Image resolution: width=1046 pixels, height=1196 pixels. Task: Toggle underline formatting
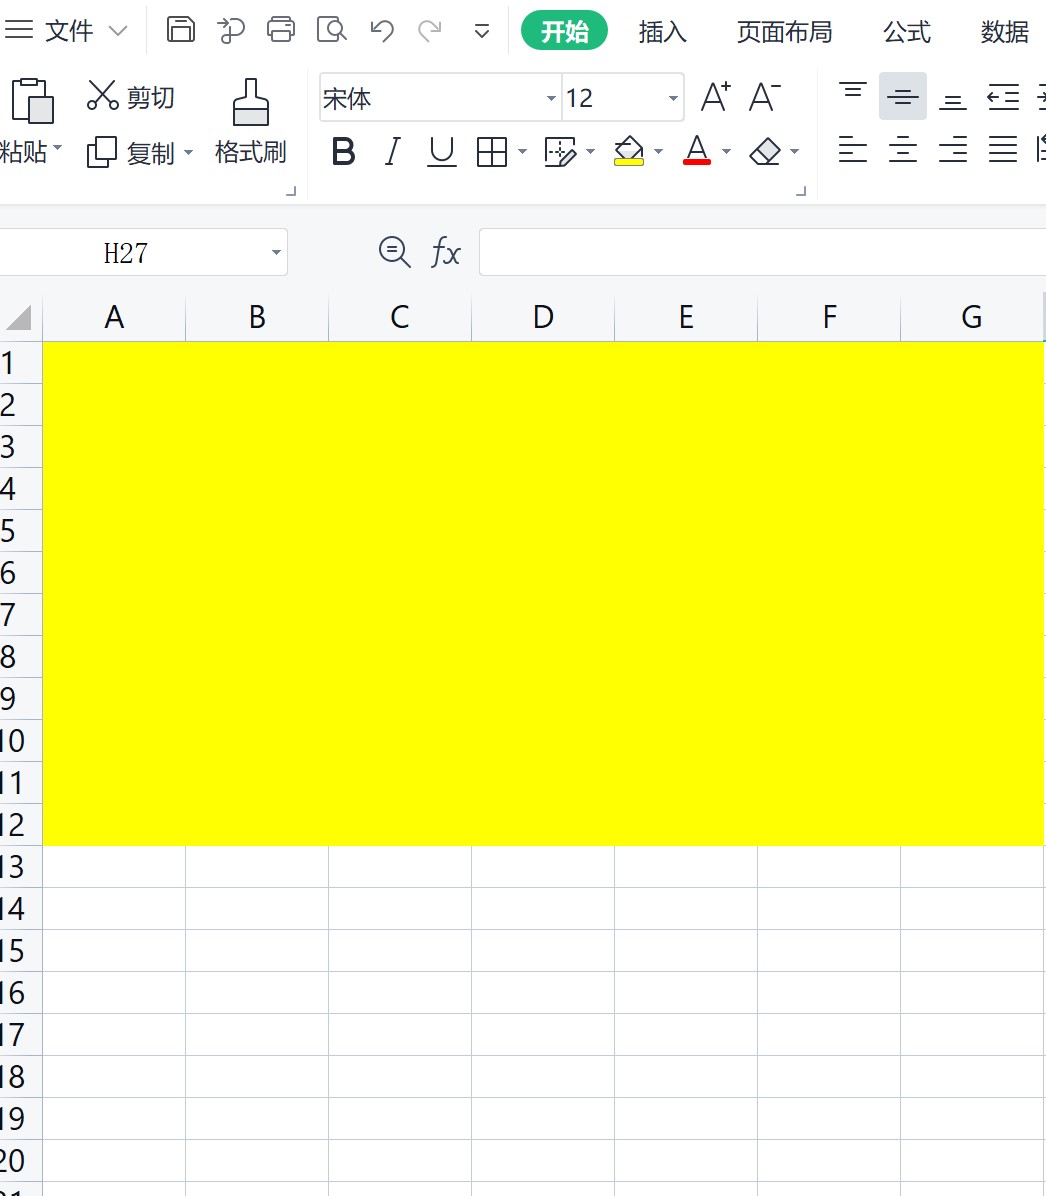[x=441, y=151]
